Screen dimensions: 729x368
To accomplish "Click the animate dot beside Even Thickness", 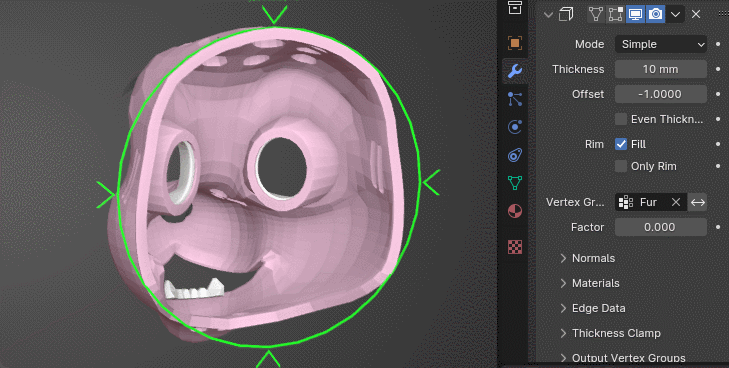I will 718,119.
